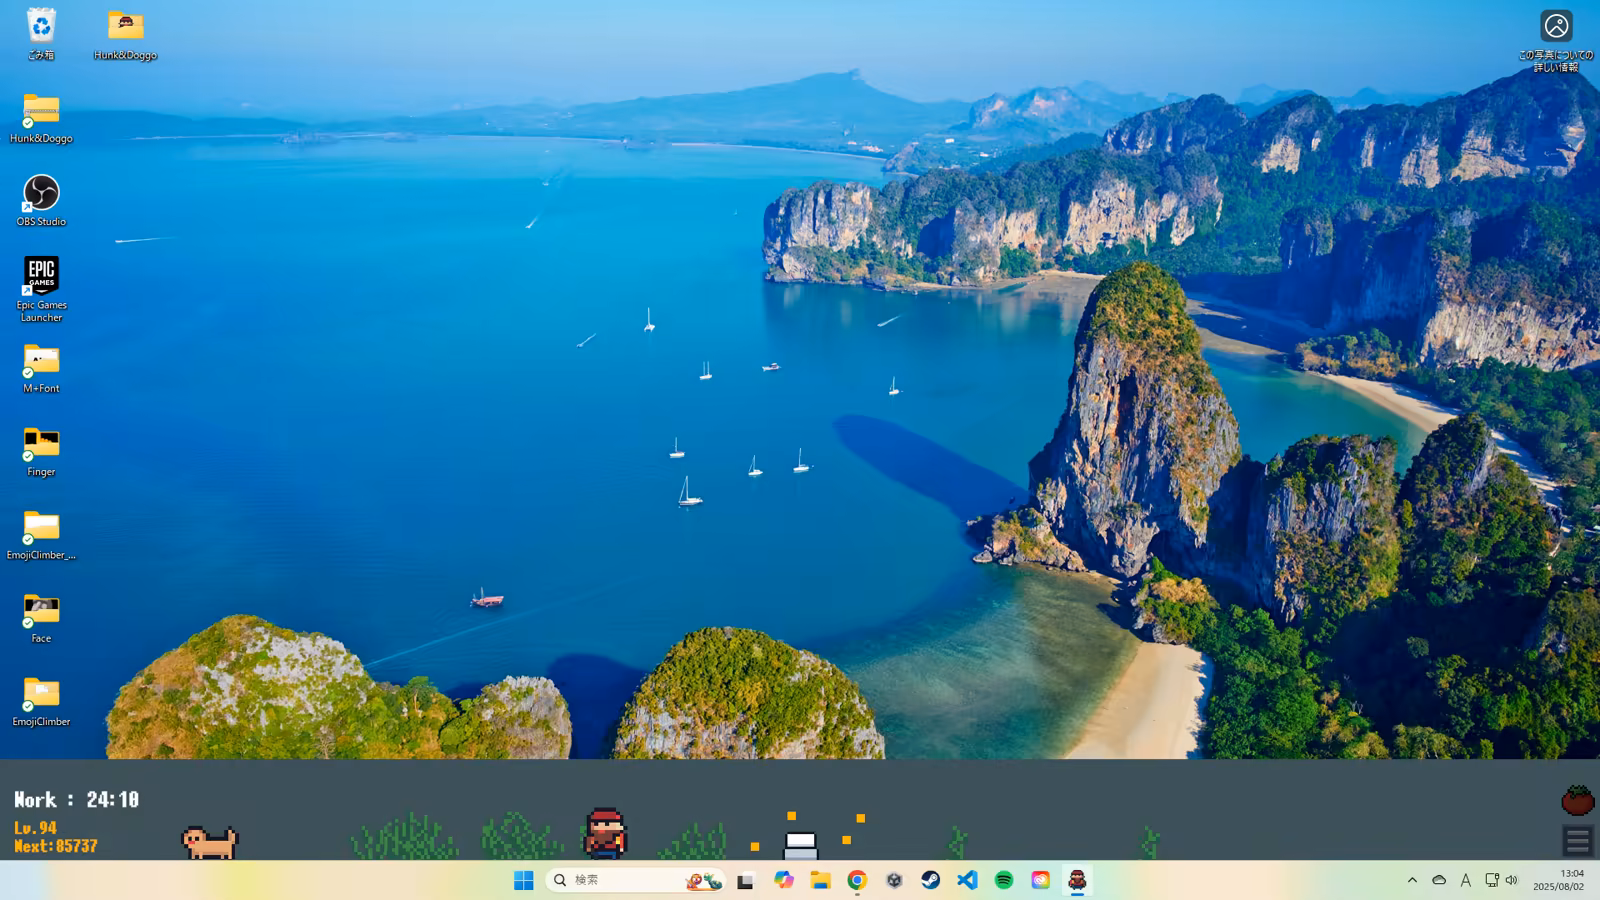Toggle Task View on the taskbar
Viewport: 1600px width, 900px height.
(745, 880)
